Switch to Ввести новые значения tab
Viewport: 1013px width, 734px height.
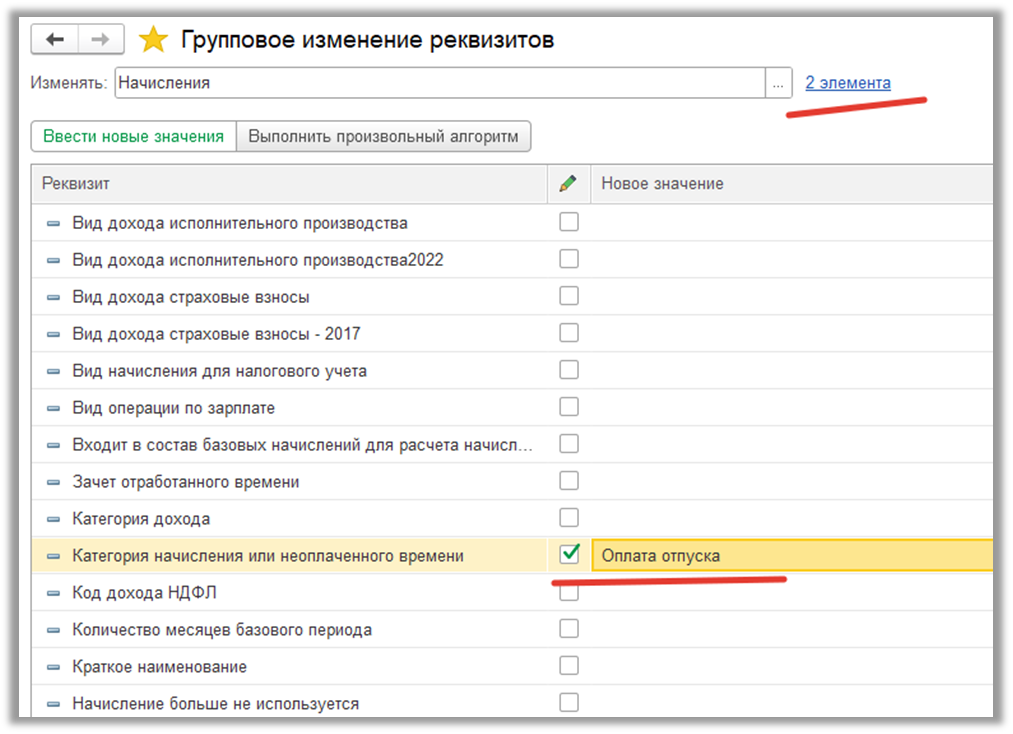134,137
